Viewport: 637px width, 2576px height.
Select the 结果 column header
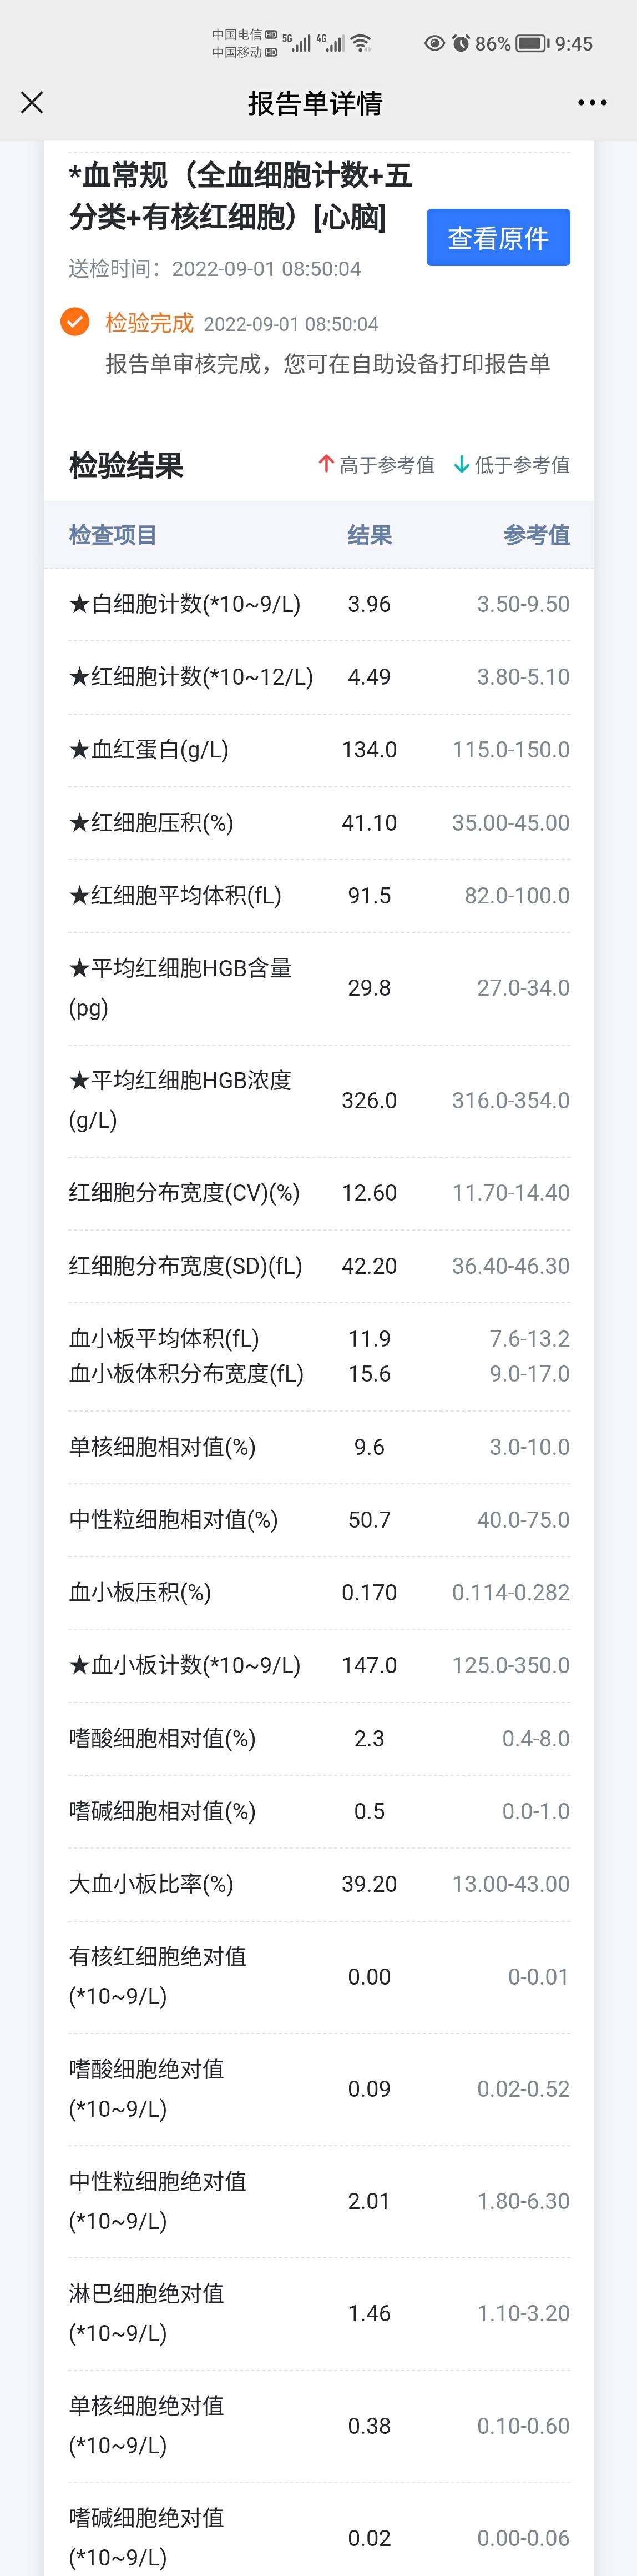(x=370, y=535)
